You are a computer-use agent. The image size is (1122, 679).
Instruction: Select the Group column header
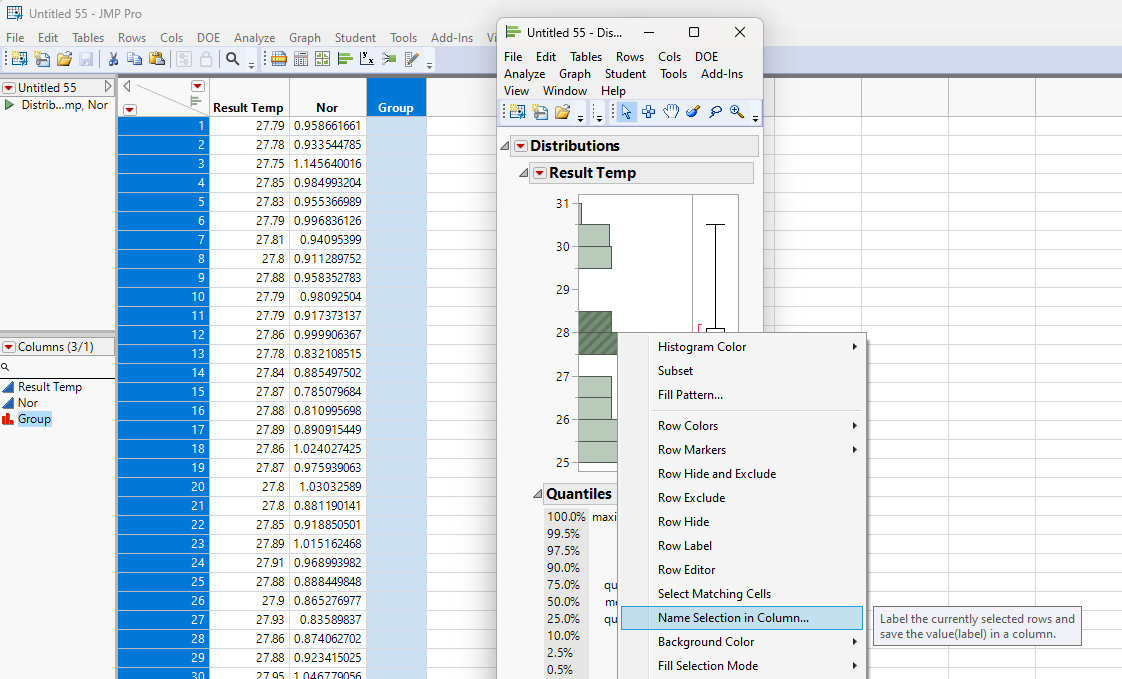click(396, 107)
